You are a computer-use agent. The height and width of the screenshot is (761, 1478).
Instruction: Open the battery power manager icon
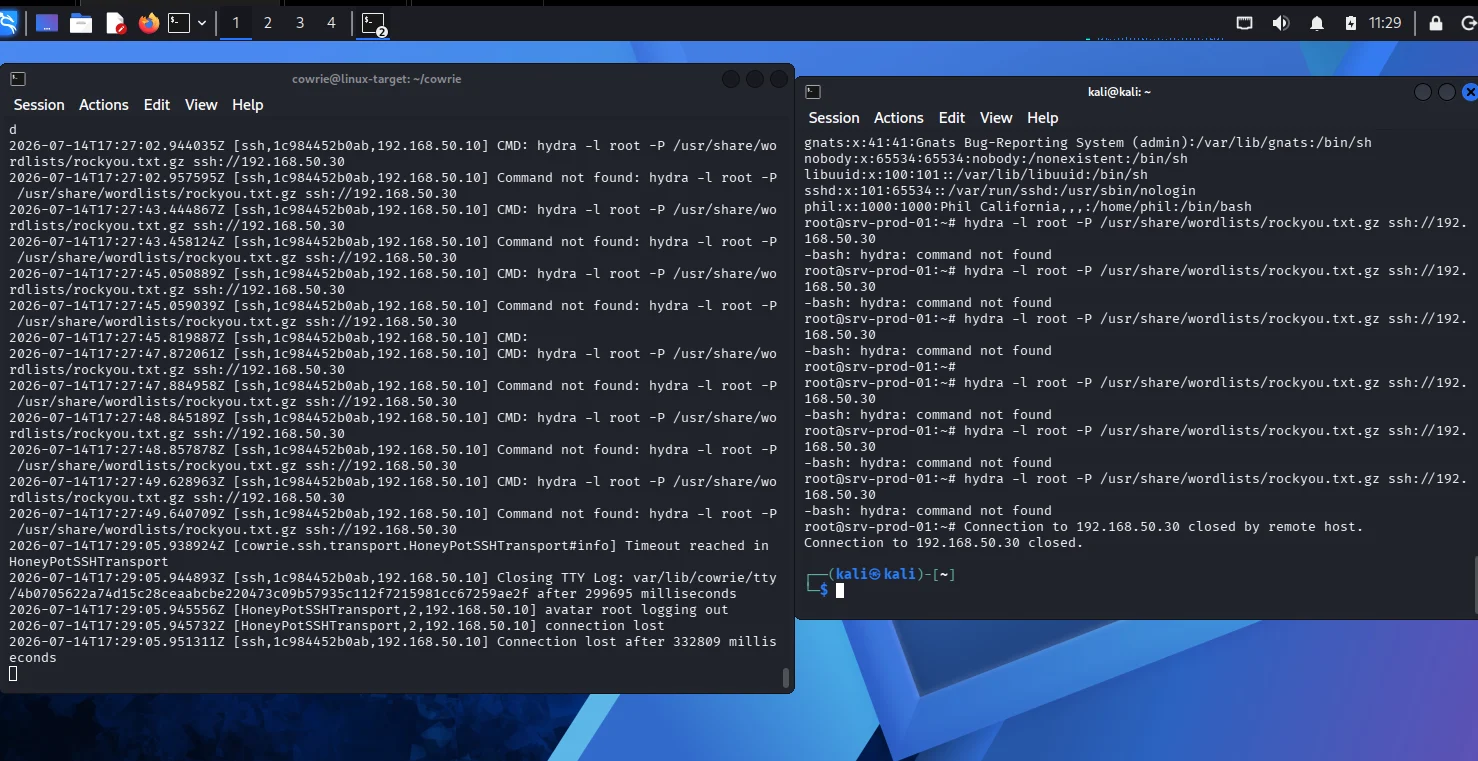tap(1351, 23)
